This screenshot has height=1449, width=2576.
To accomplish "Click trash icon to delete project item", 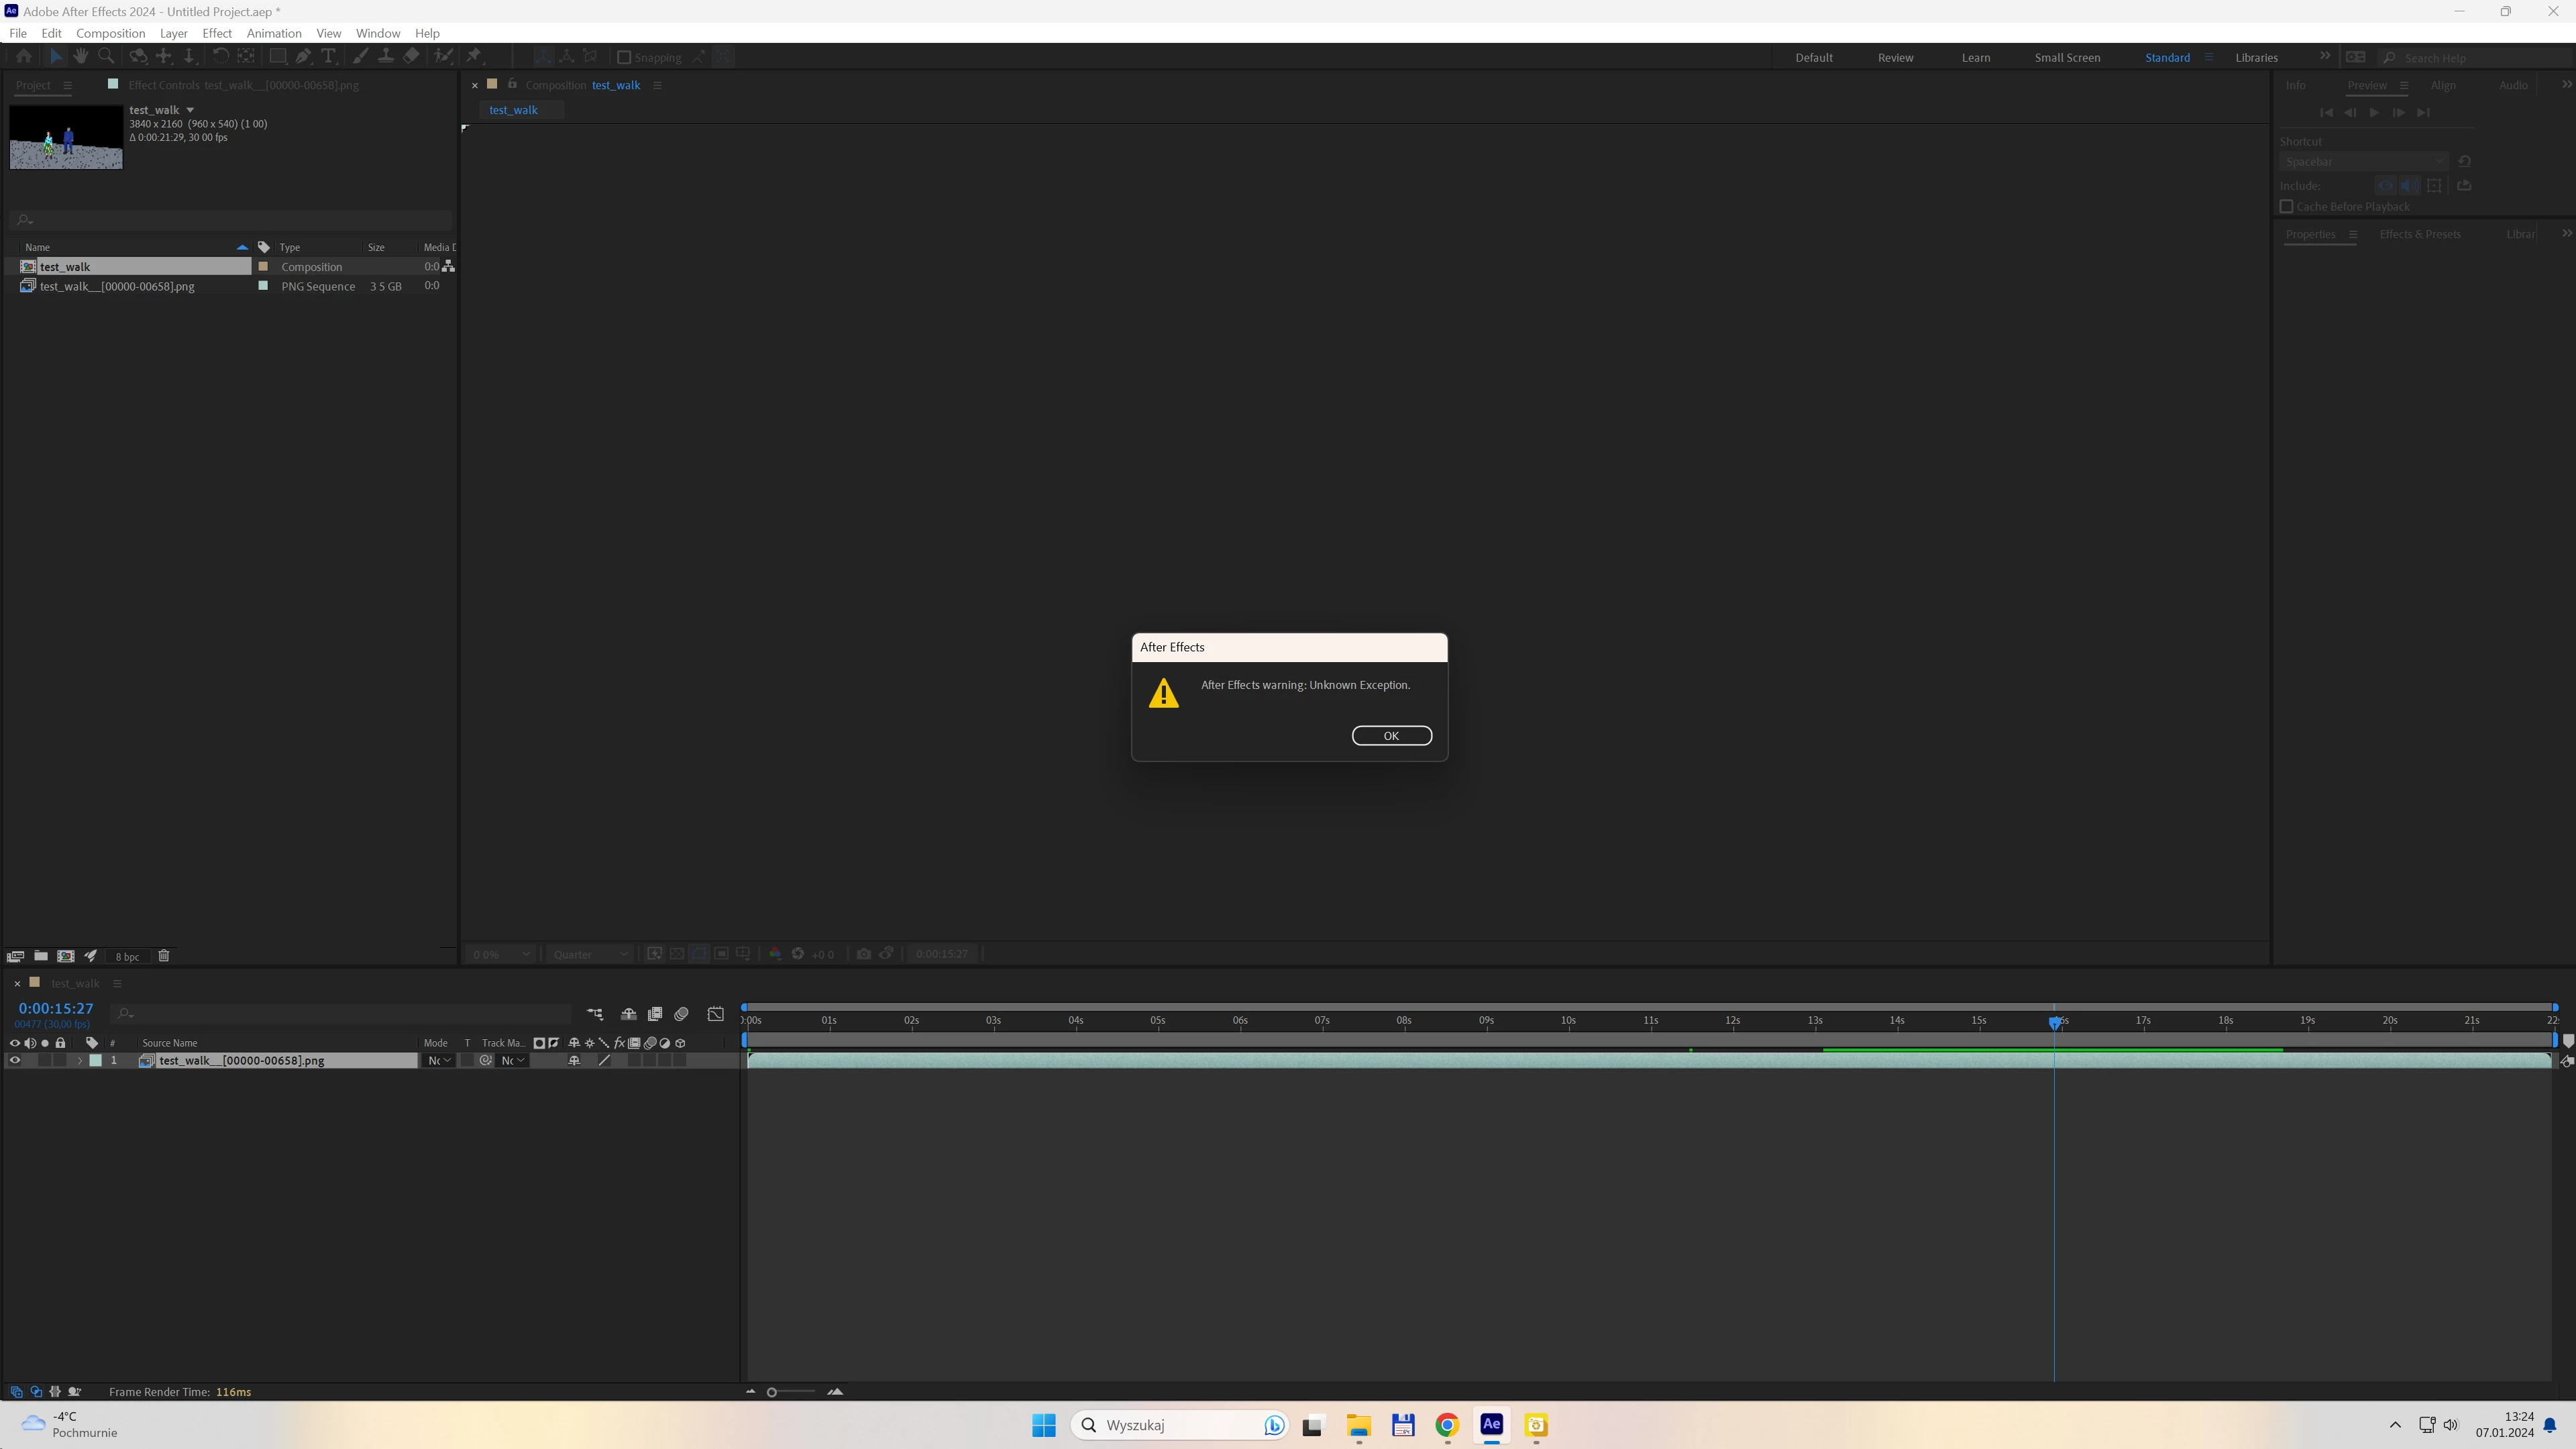I will pyautogui.click(x=164, y=956).
